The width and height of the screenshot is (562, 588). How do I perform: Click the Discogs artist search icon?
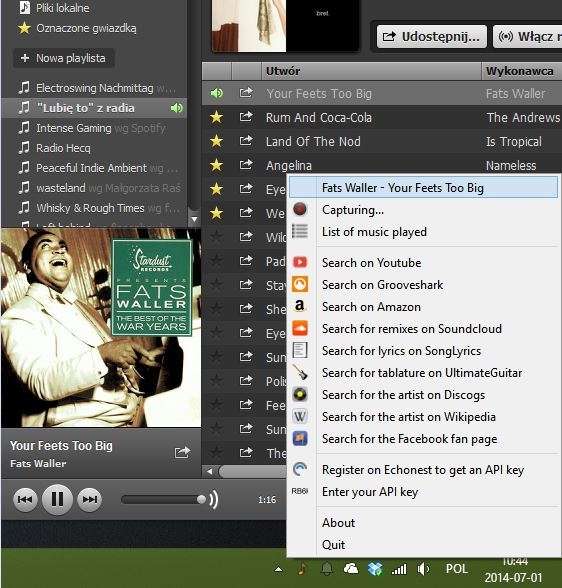pyautogui.click(x=300, y=394)
